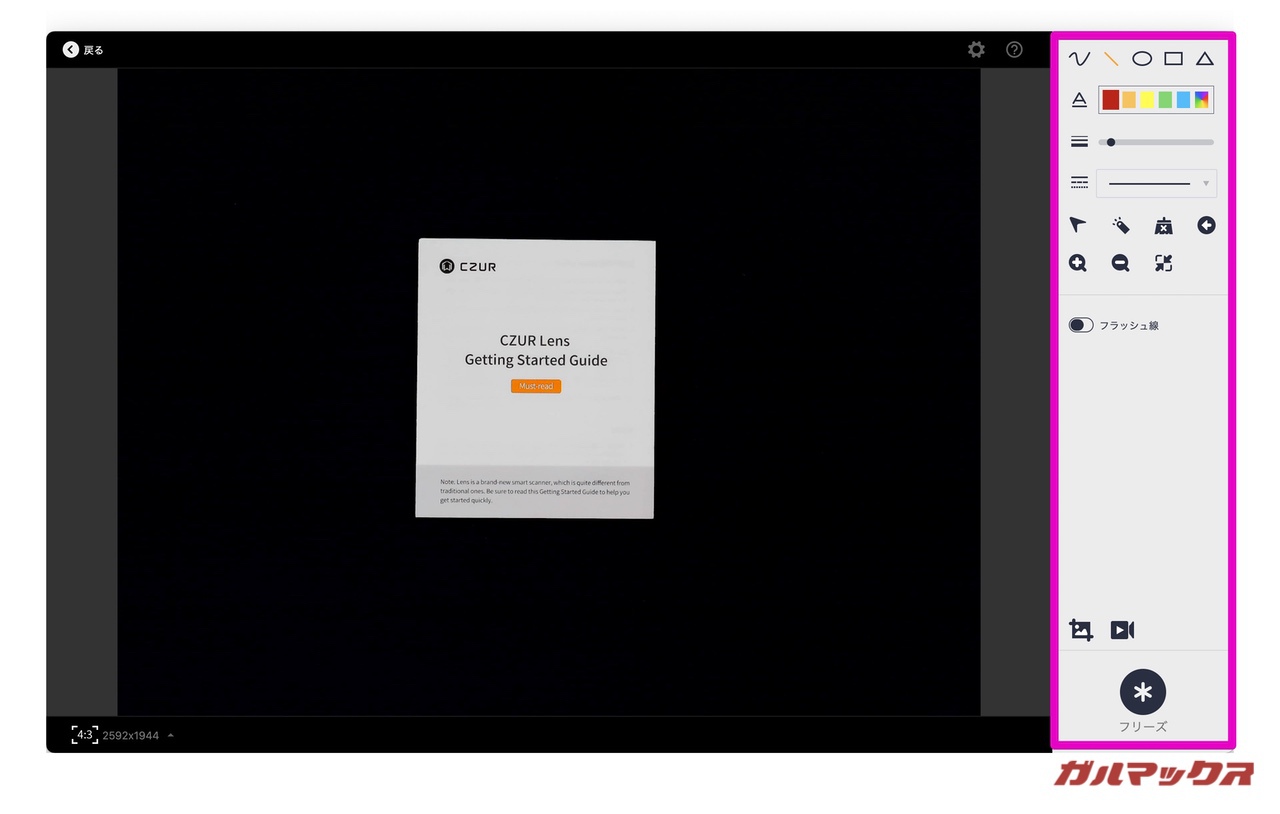Reset view with the fit-to-screen icon
This screenshot has height=814, width=1280.
(x=1163, y=263)
